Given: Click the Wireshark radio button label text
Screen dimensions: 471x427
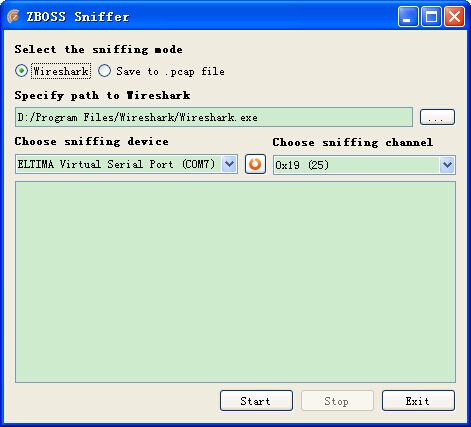Looking at the screenshot, I should (x=61, y=71).
